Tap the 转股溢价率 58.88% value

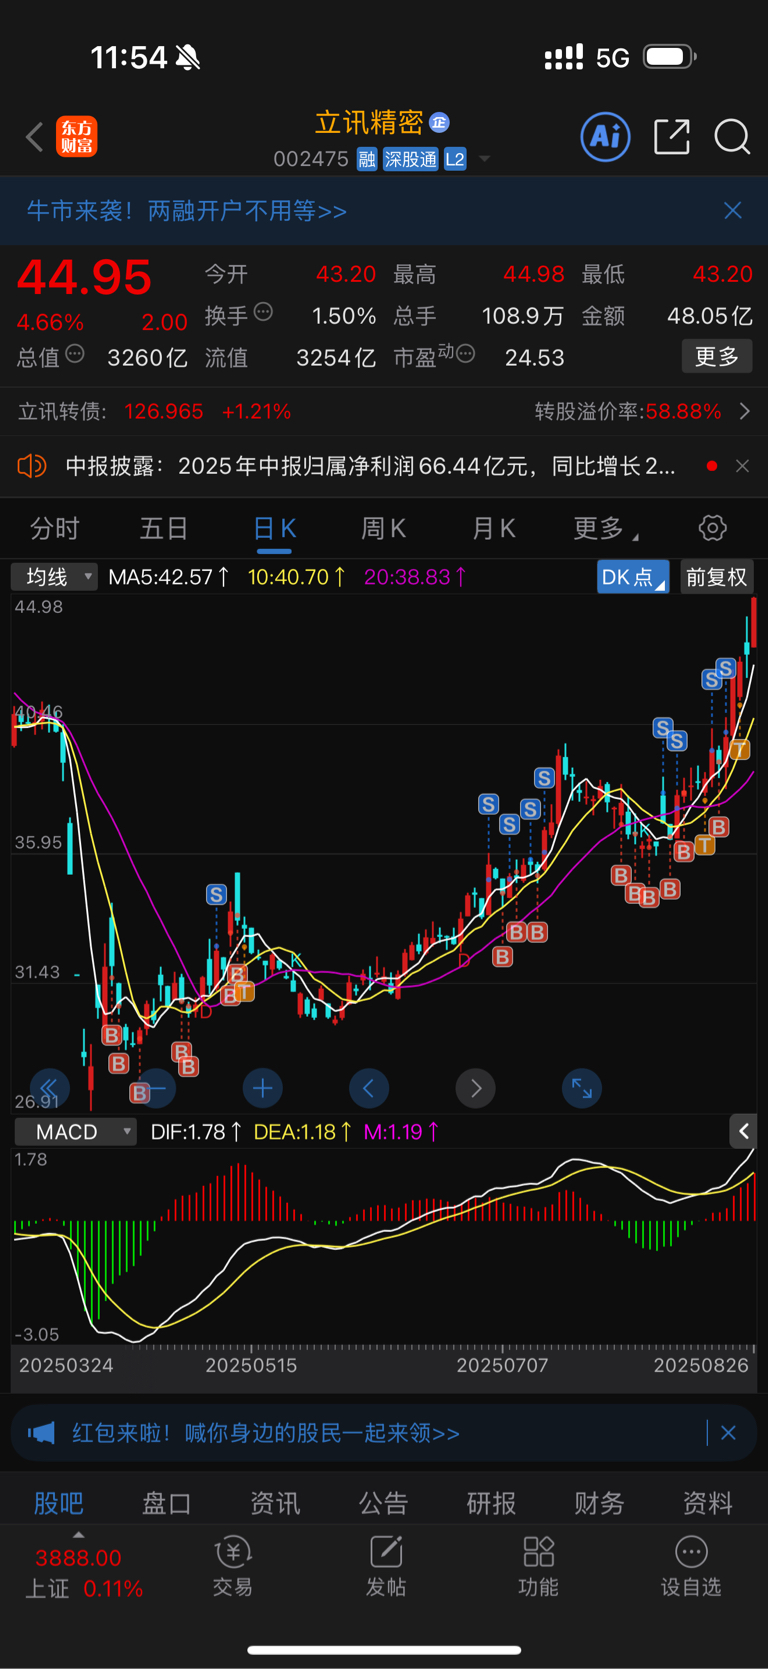[683, 411]
